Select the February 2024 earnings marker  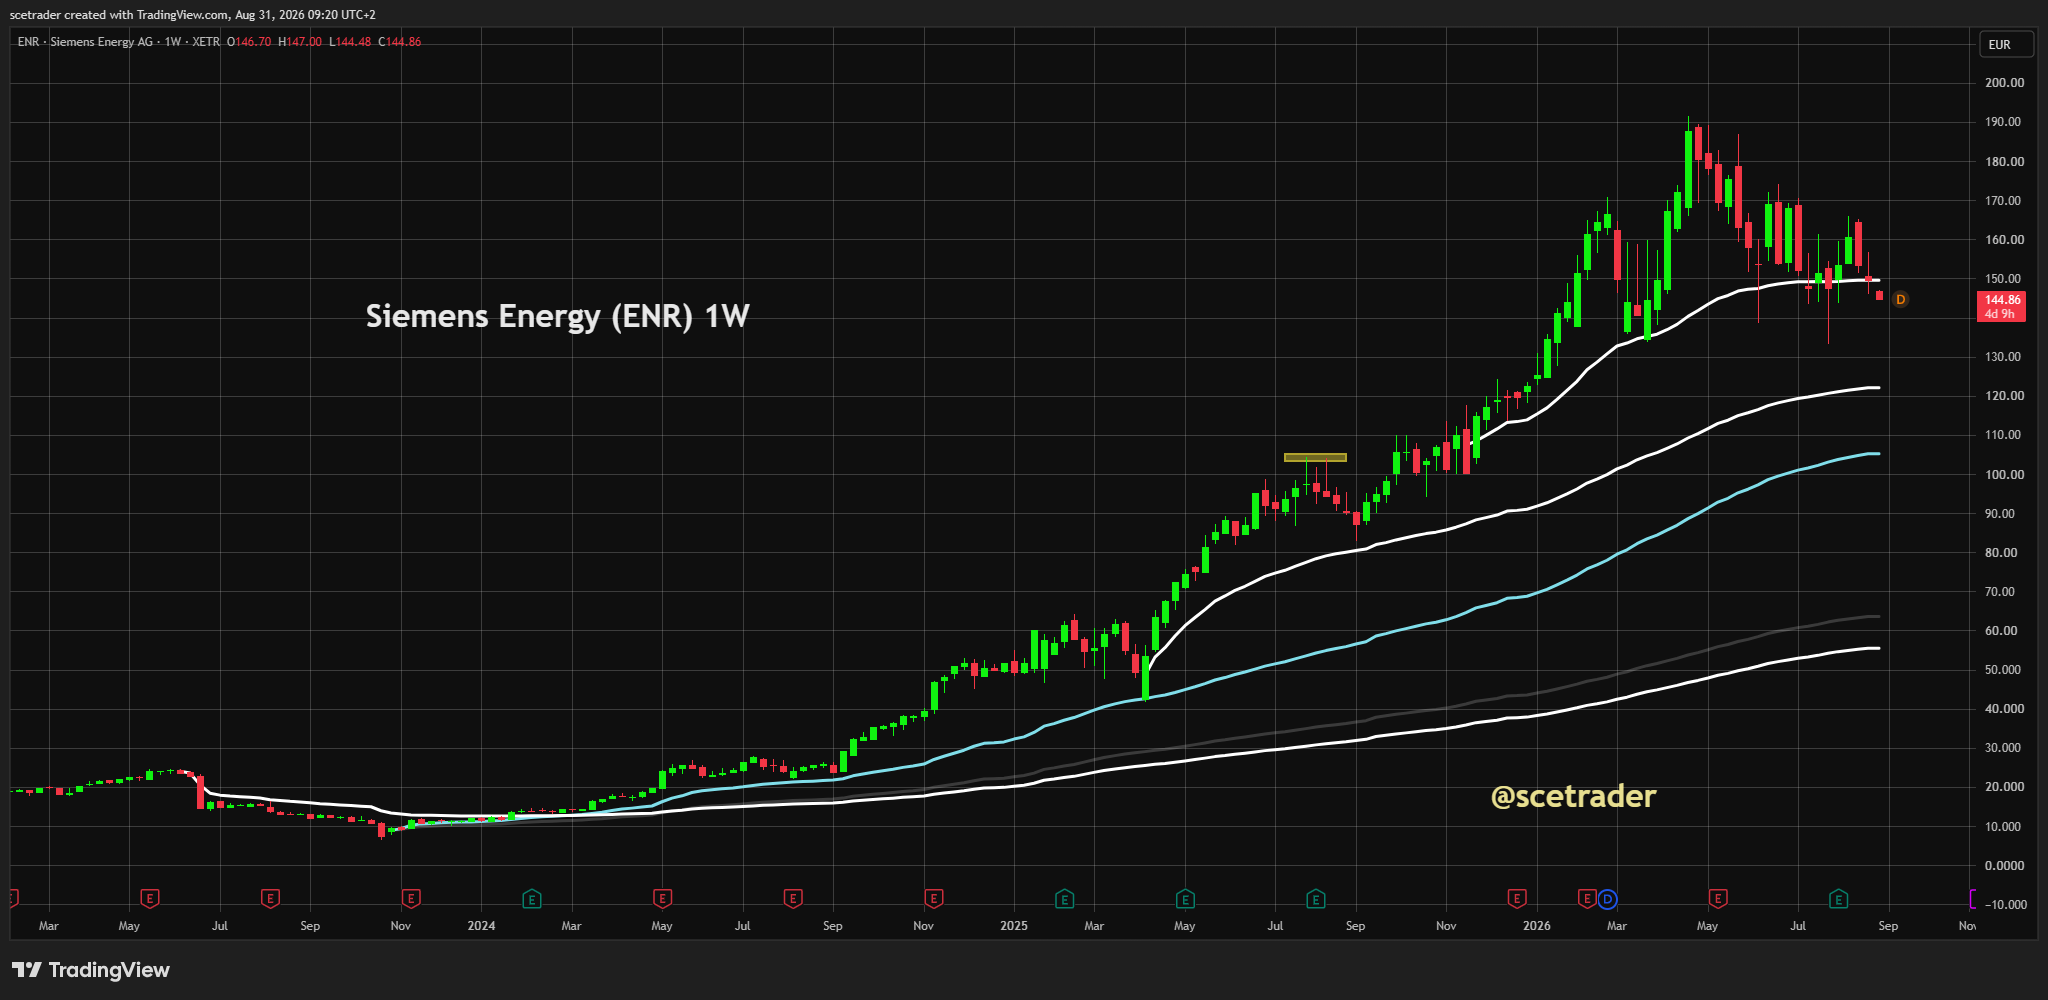pyautogui.click(x=532, y=899)
